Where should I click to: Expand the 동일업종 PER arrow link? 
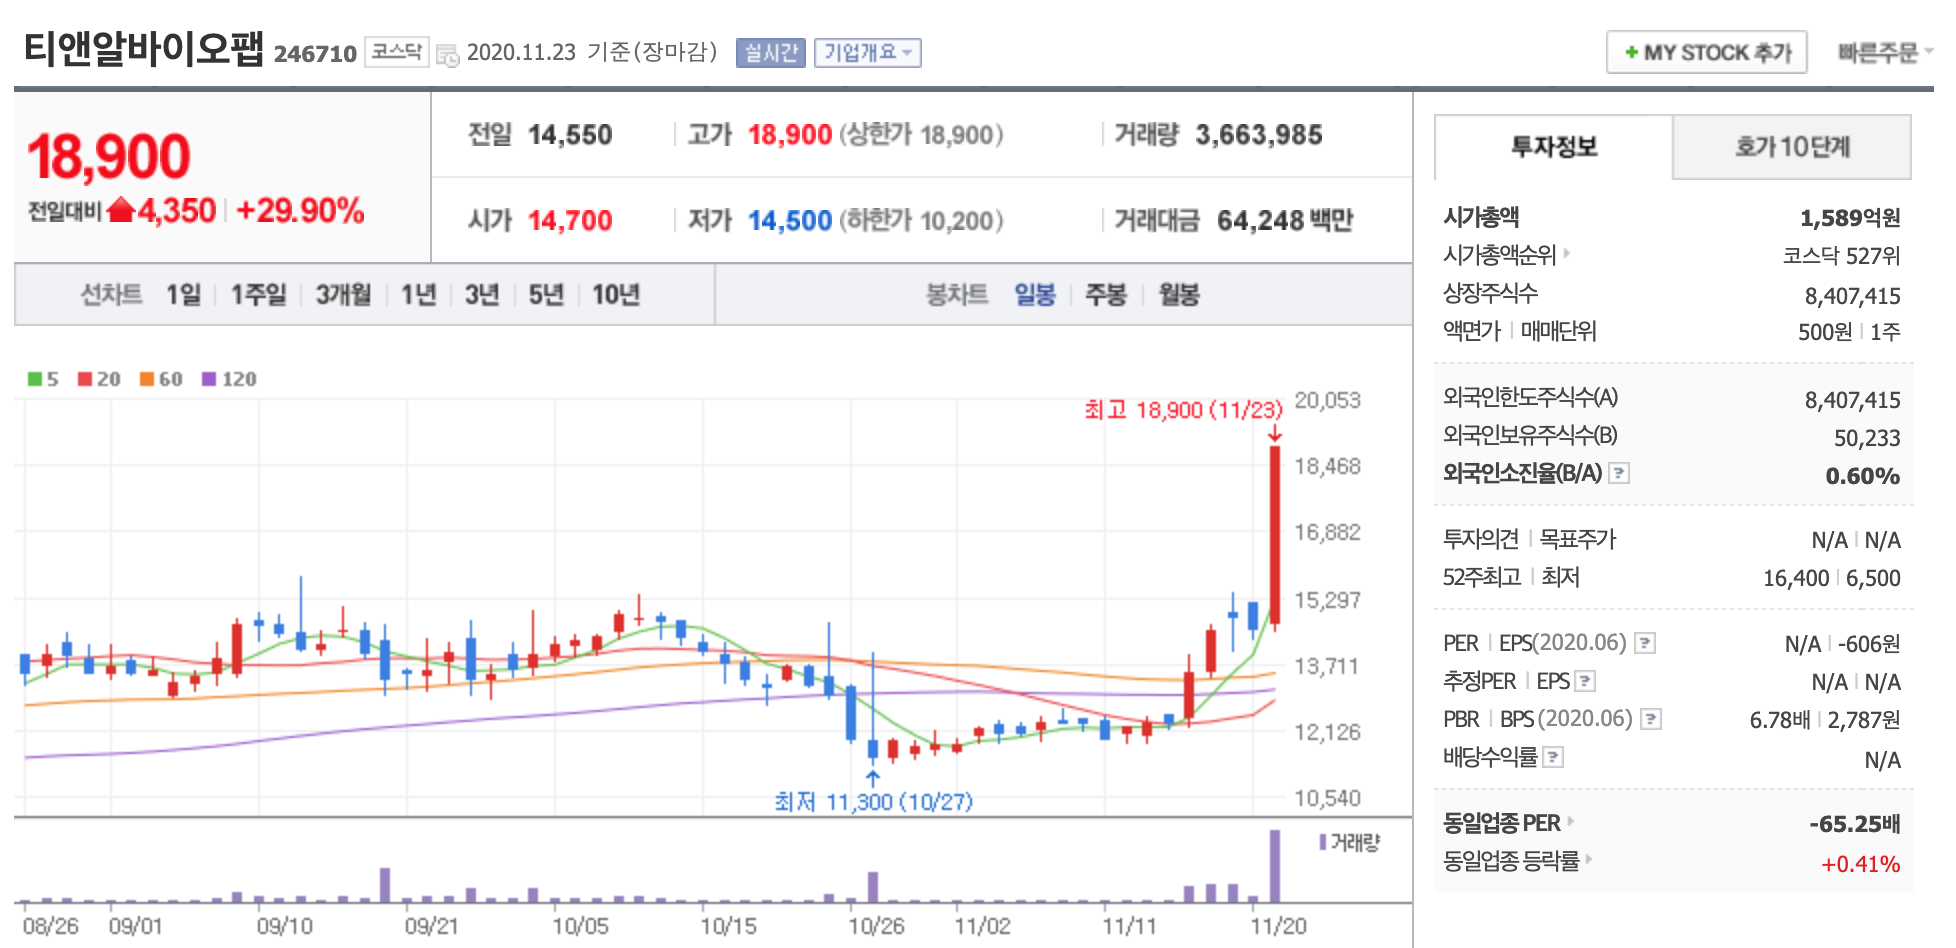(1571, 821)
